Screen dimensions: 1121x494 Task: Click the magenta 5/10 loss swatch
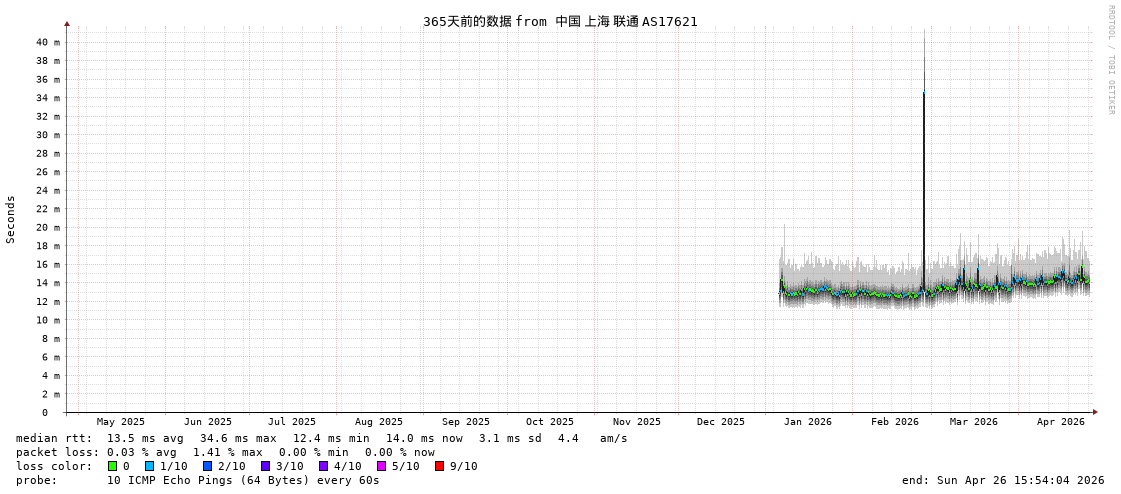[x=382, y=466]
